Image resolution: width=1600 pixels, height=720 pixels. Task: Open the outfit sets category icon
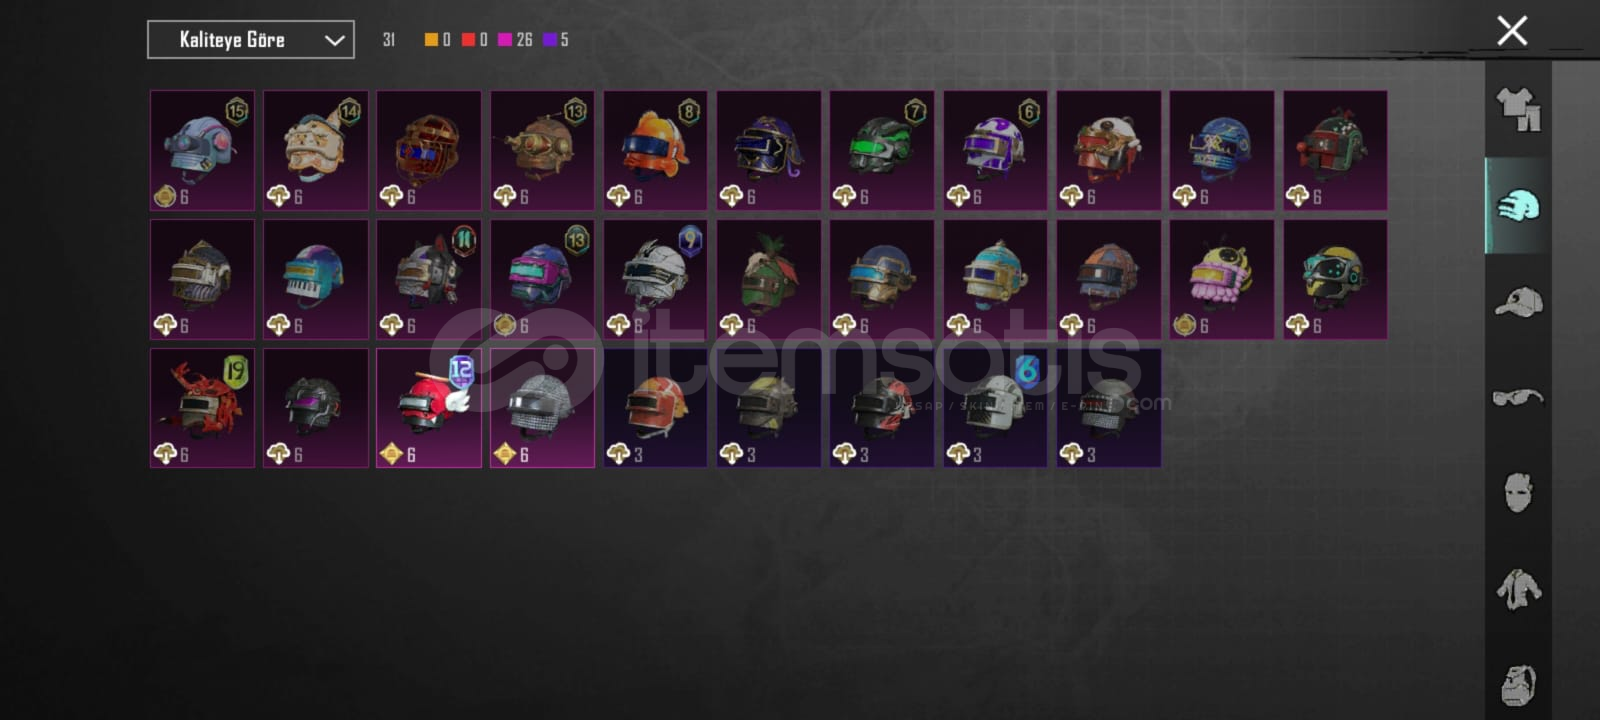pyautogui.click(x=1518, y=109)
